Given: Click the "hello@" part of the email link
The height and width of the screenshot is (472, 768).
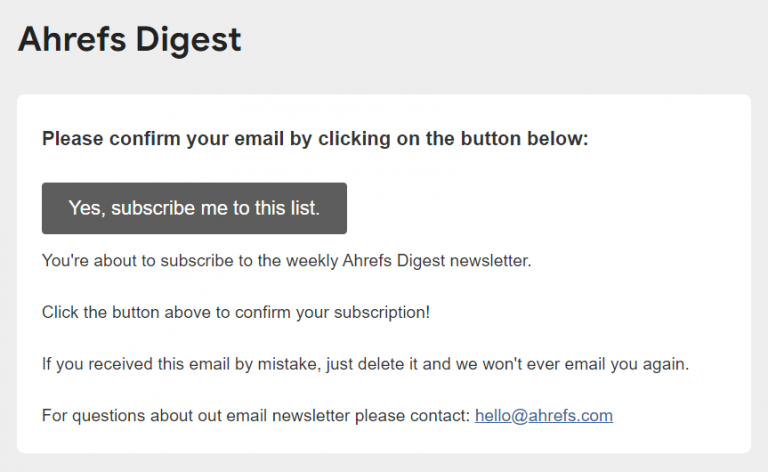Looking at the screenshot, I should 502,416.
